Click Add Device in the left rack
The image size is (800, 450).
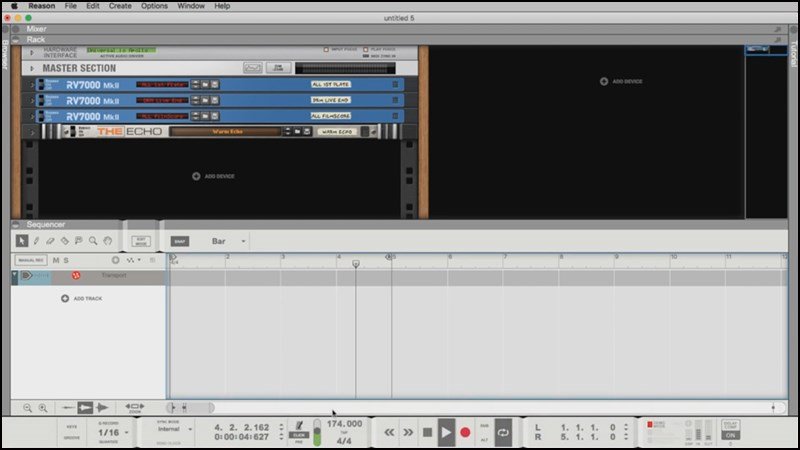213,176
